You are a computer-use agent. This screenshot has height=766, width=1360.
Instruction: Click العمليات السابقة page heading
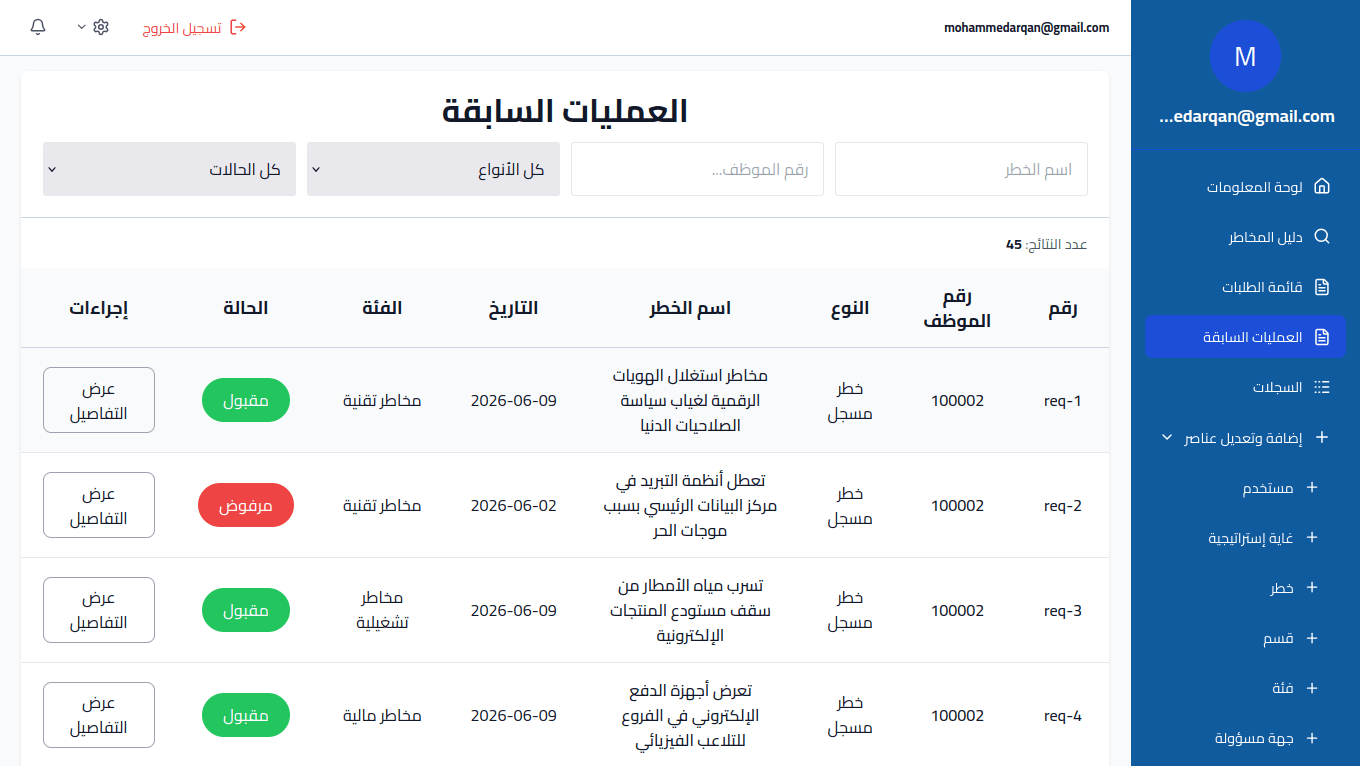point(565,110)
